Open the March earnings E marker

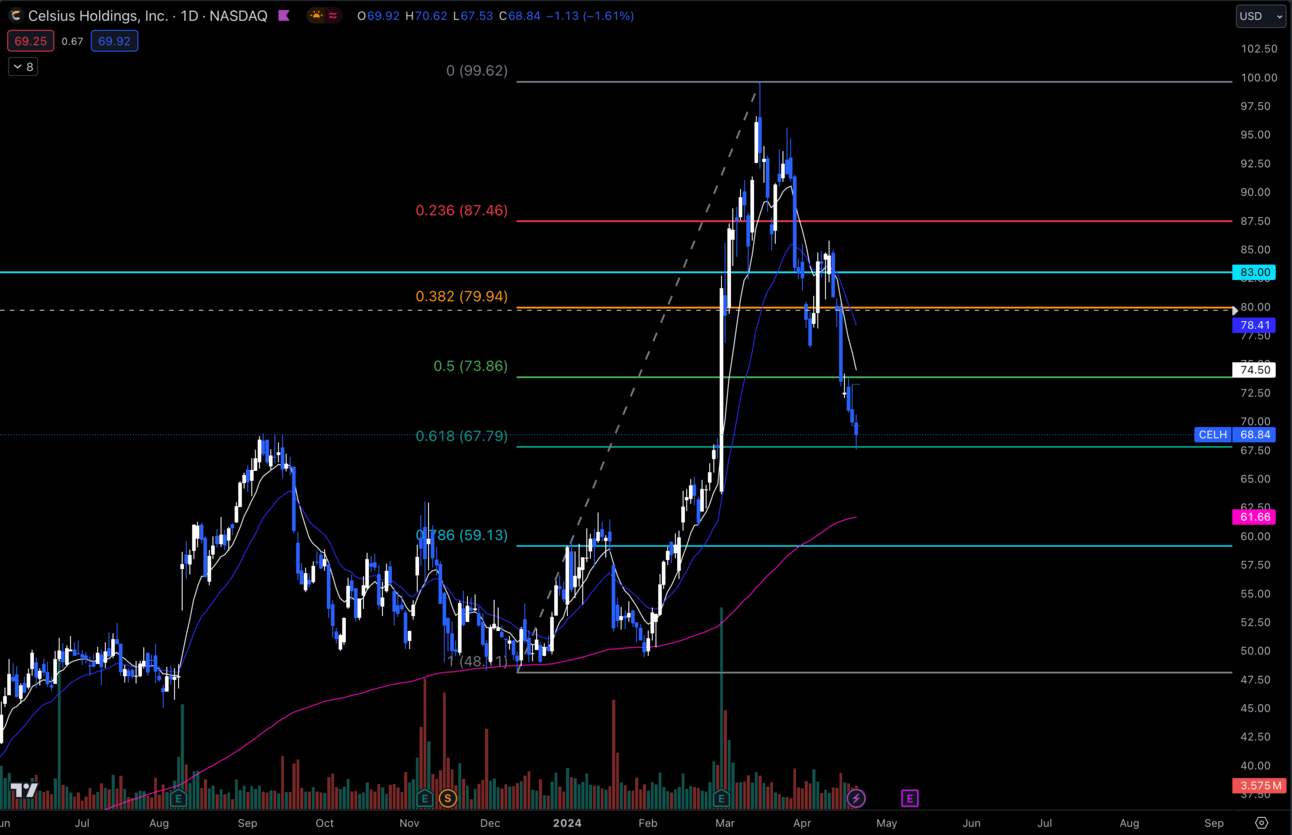tap(721, 798)
